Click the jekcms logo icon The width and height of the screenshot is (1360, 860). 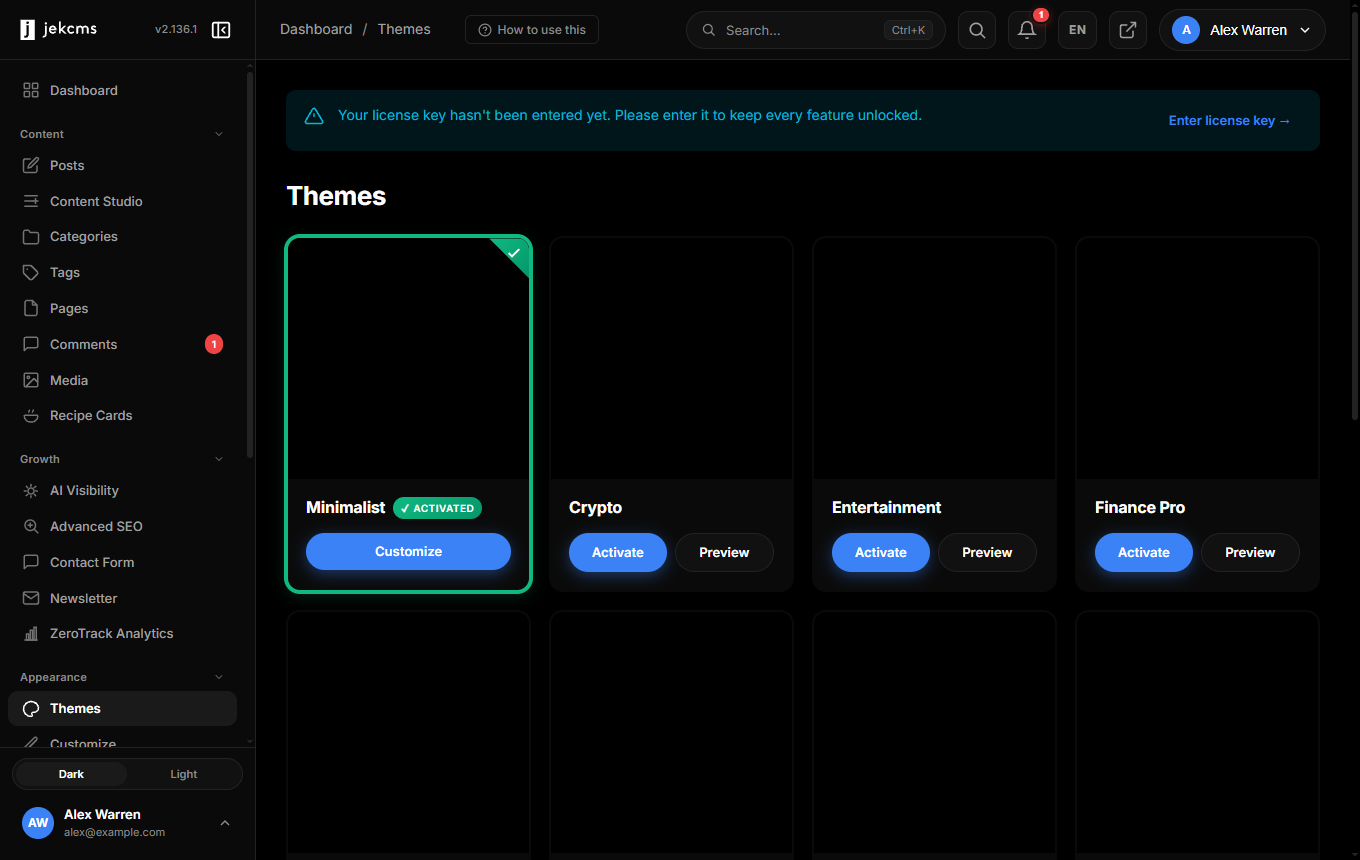27,30
